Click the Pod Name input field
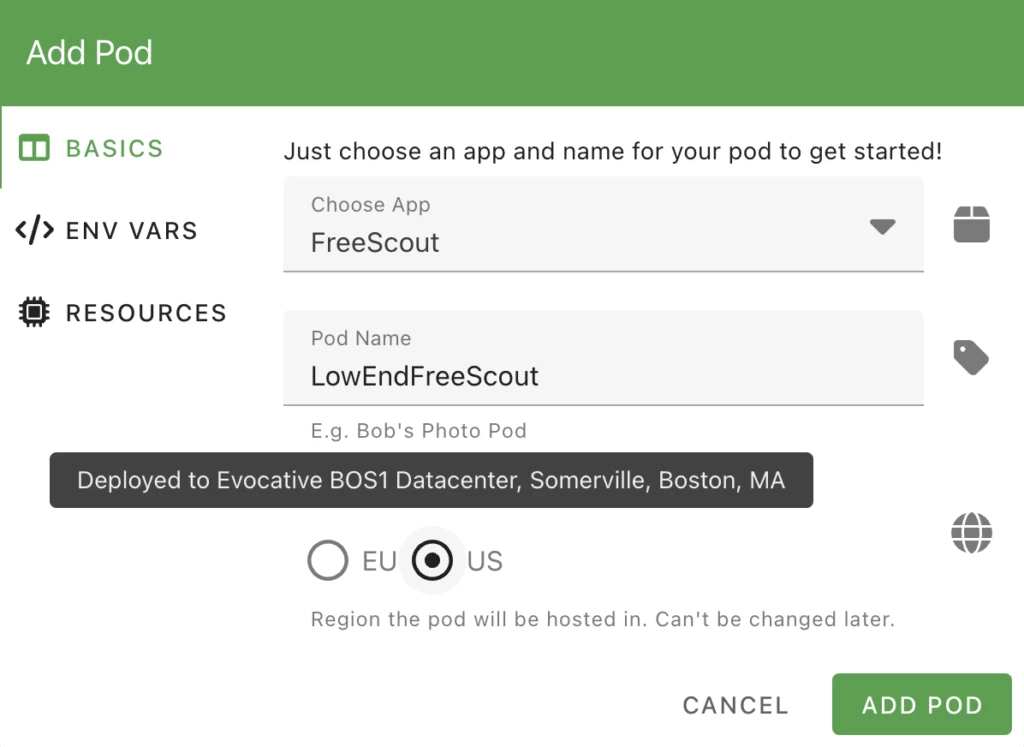The height and width of the screenshot is (747, 1024). (600, 375)
